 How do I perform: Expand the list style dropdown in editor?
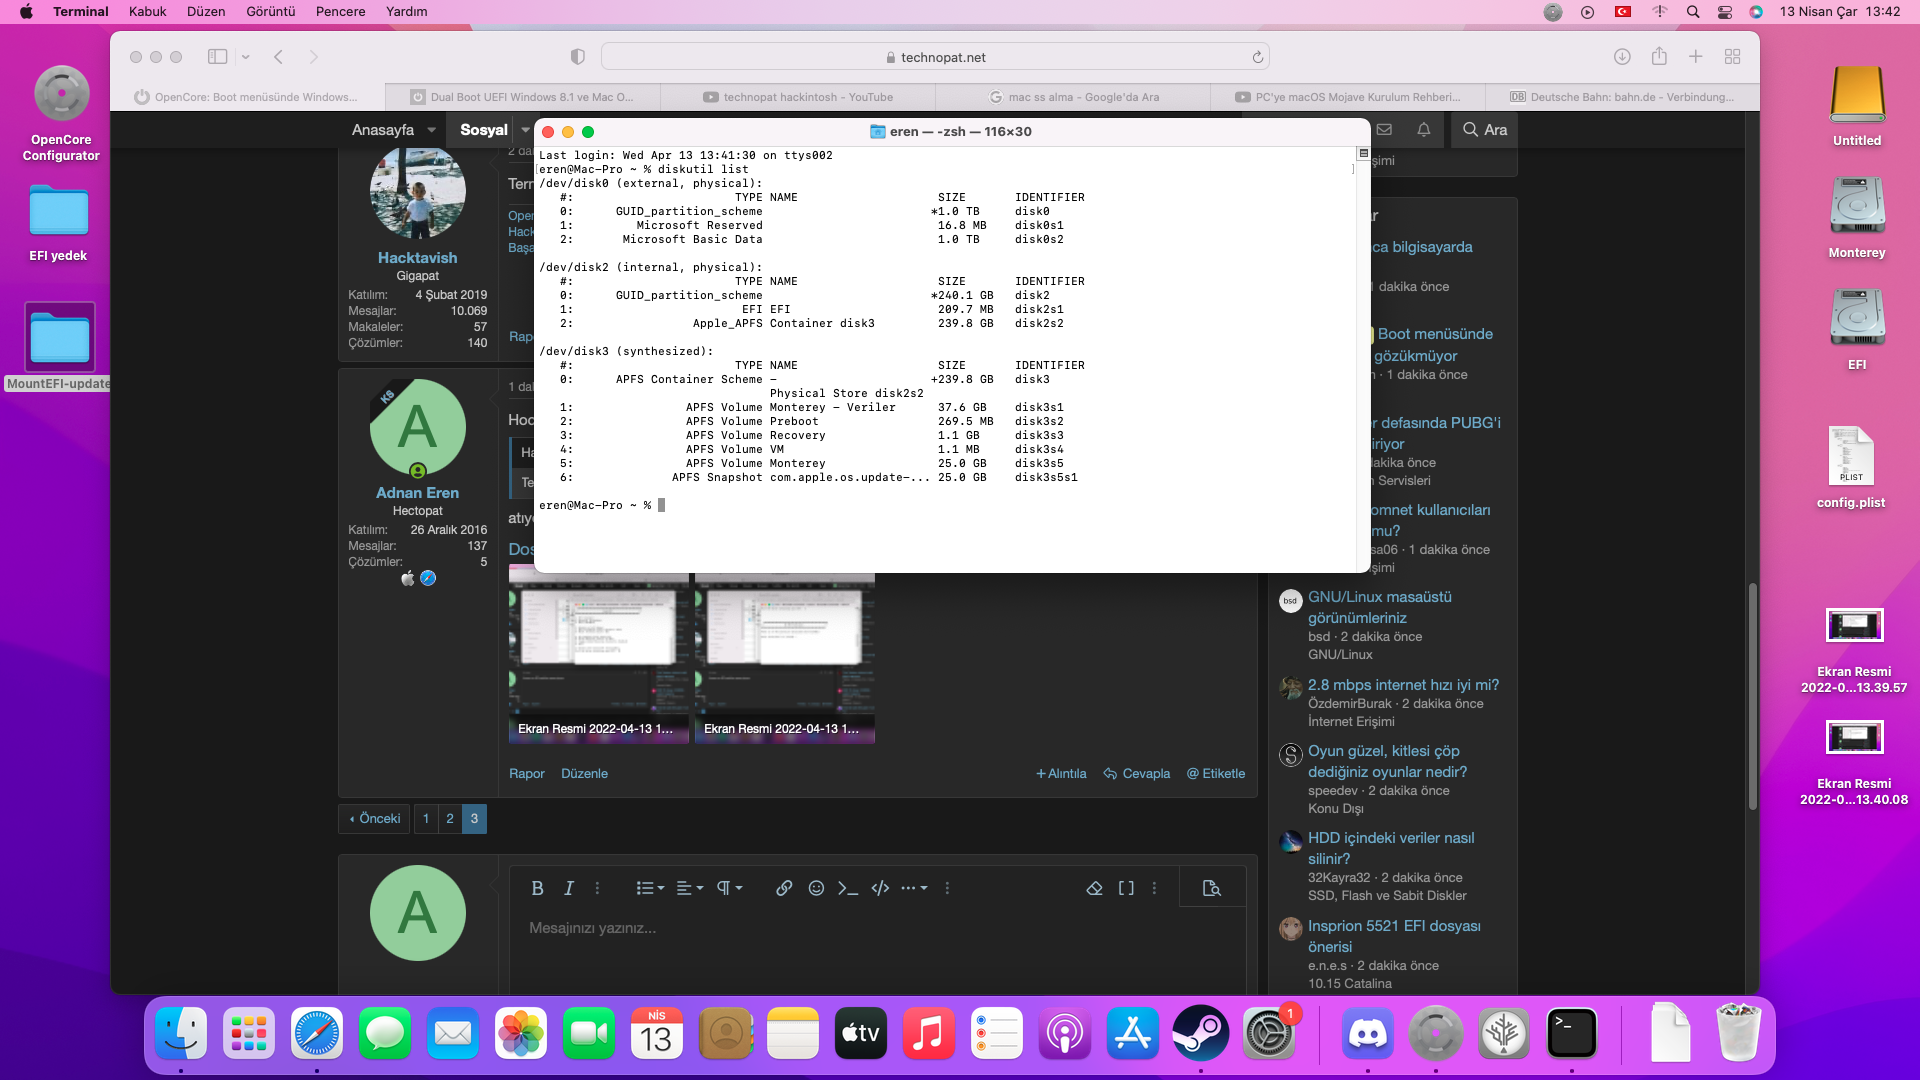pyautogui.click(x=650, y=888)
